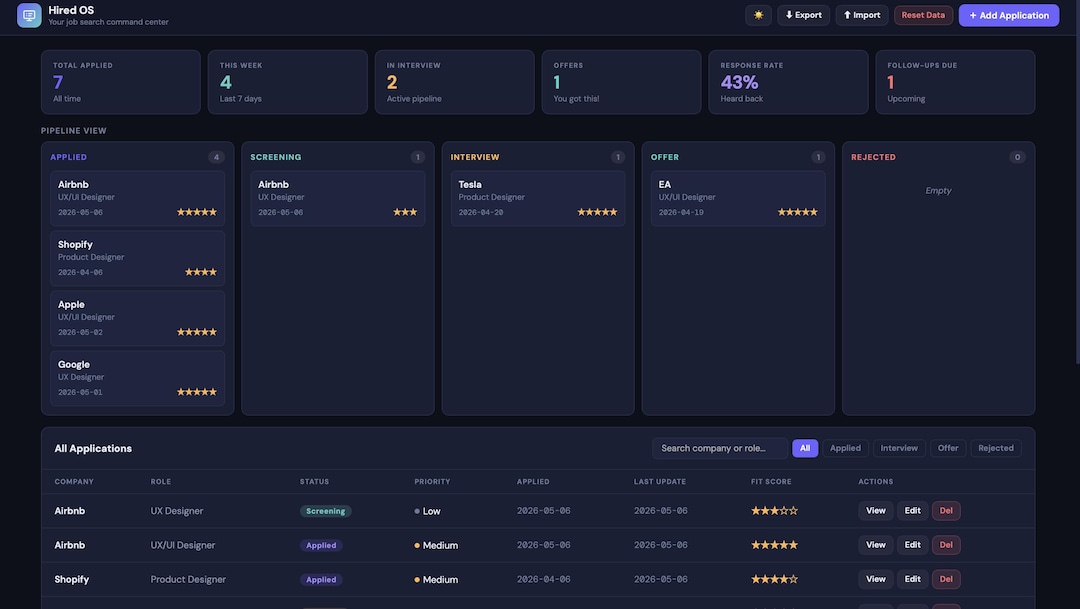This screenshot has height=609, width=1080.
Task: Click Google card star rating
Action: [x=197, y=392]
